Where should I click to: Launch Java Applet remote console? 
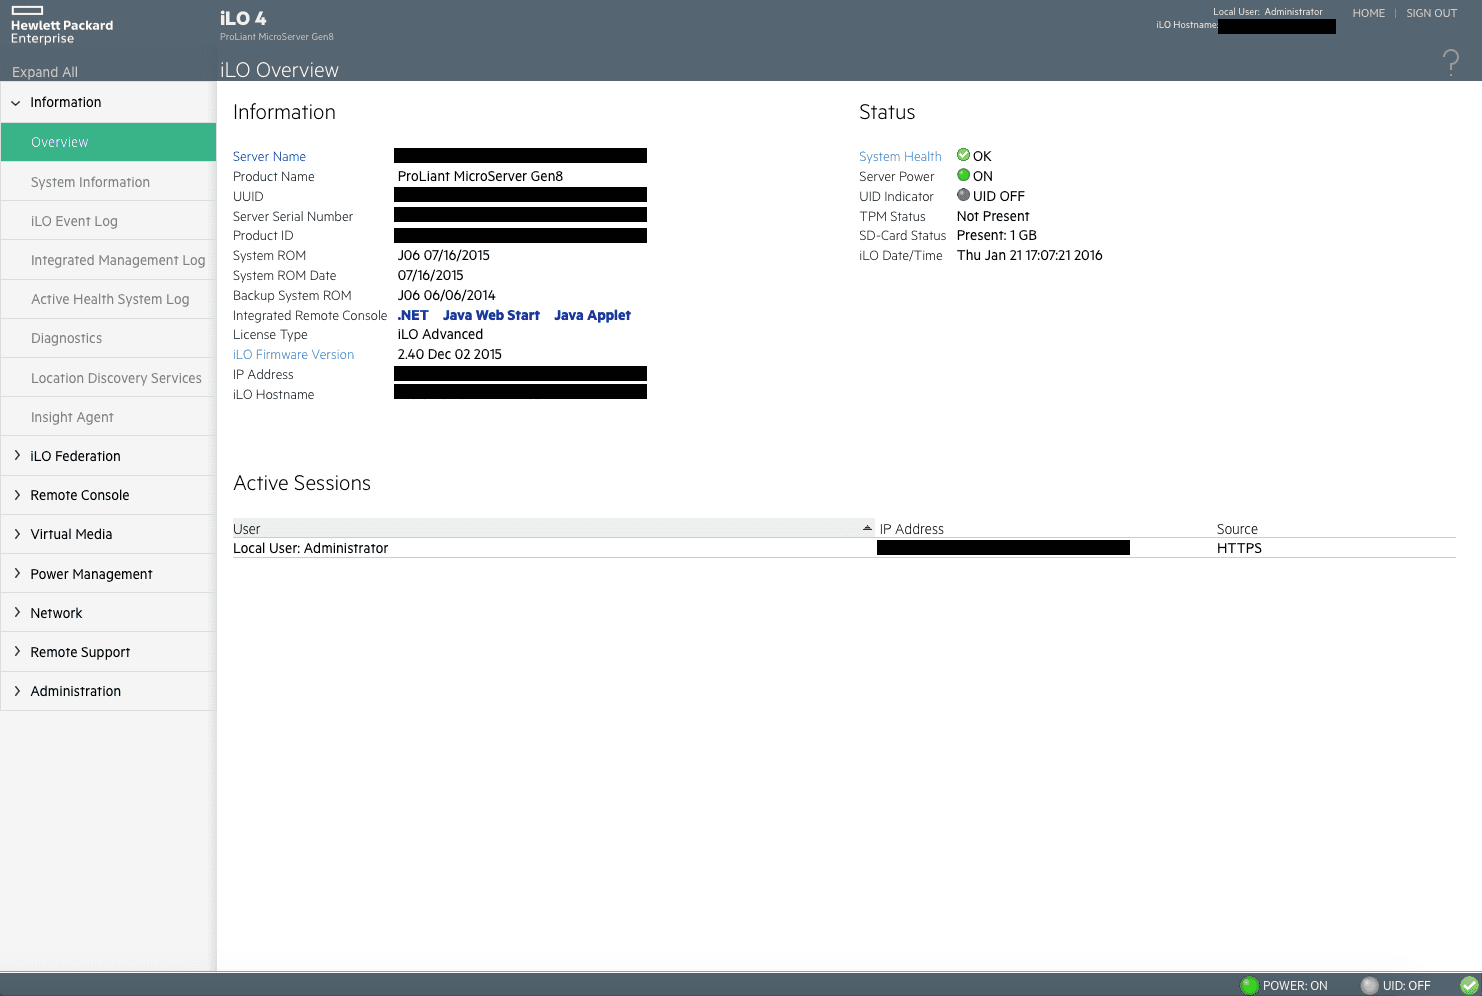[592, 315]
